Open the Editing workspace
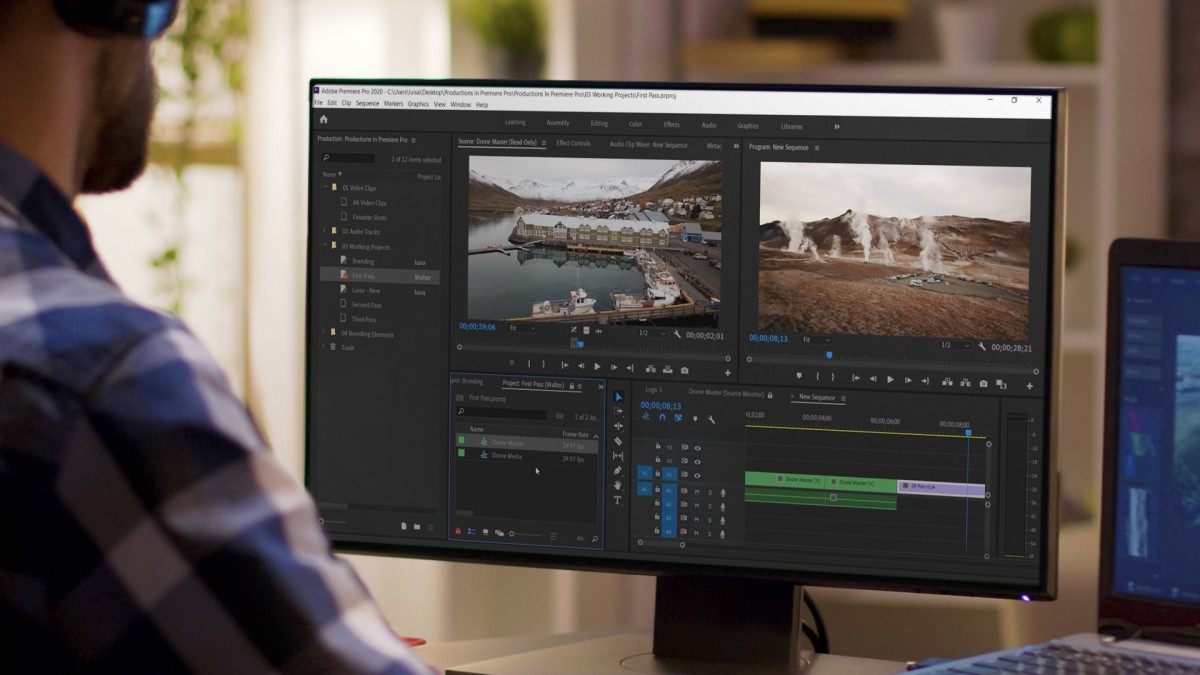 point(599,124)
